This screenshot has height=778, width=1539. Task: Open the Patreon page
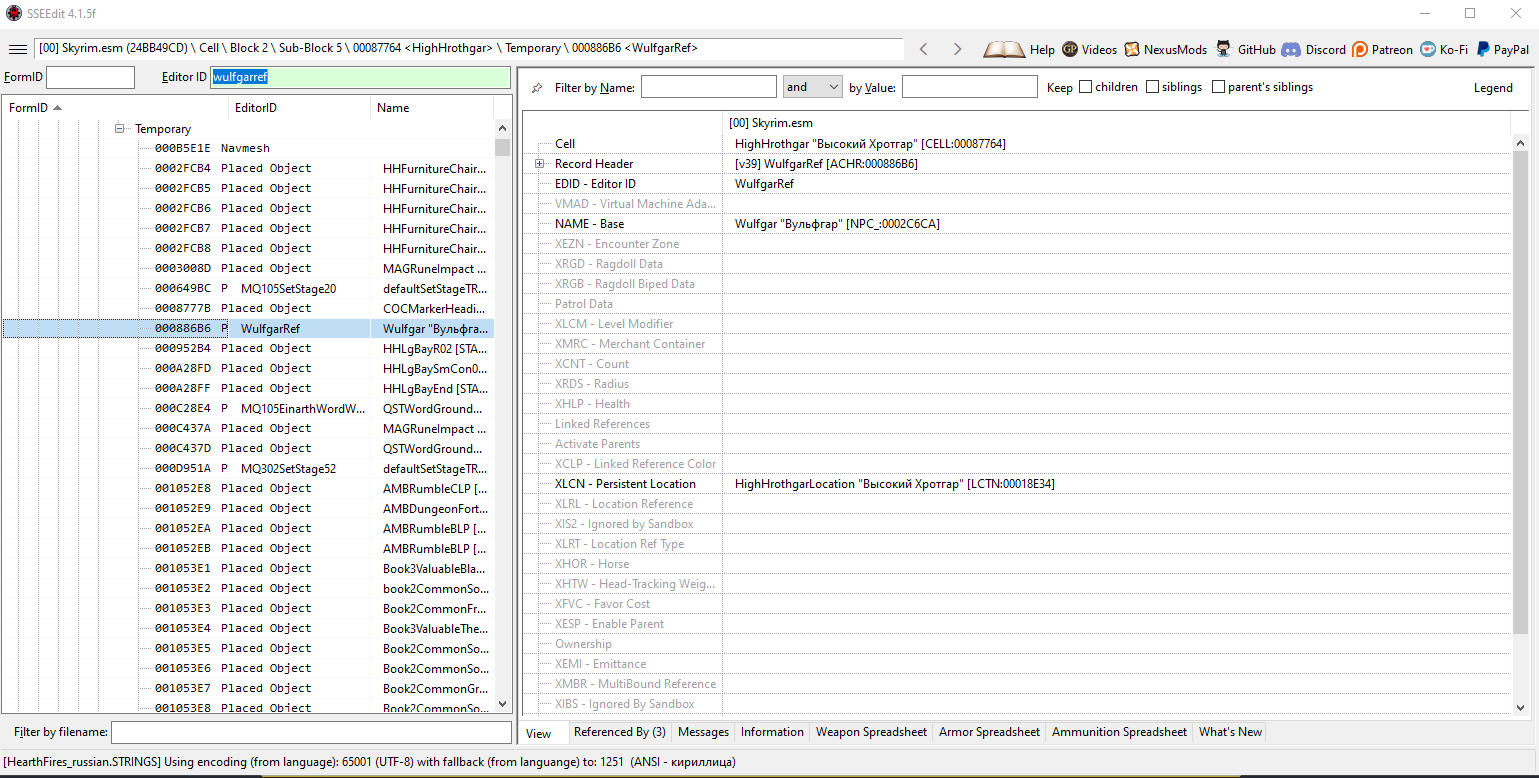click(x=1383, y=49)
